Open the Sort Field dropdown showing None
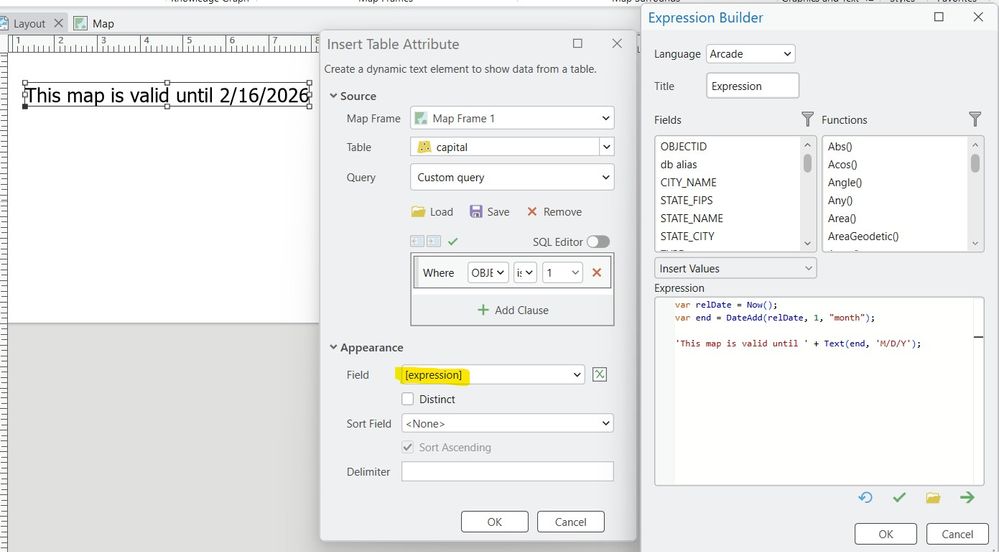The width and height of the screenshot is (999, 552). (x=508, y=423)
